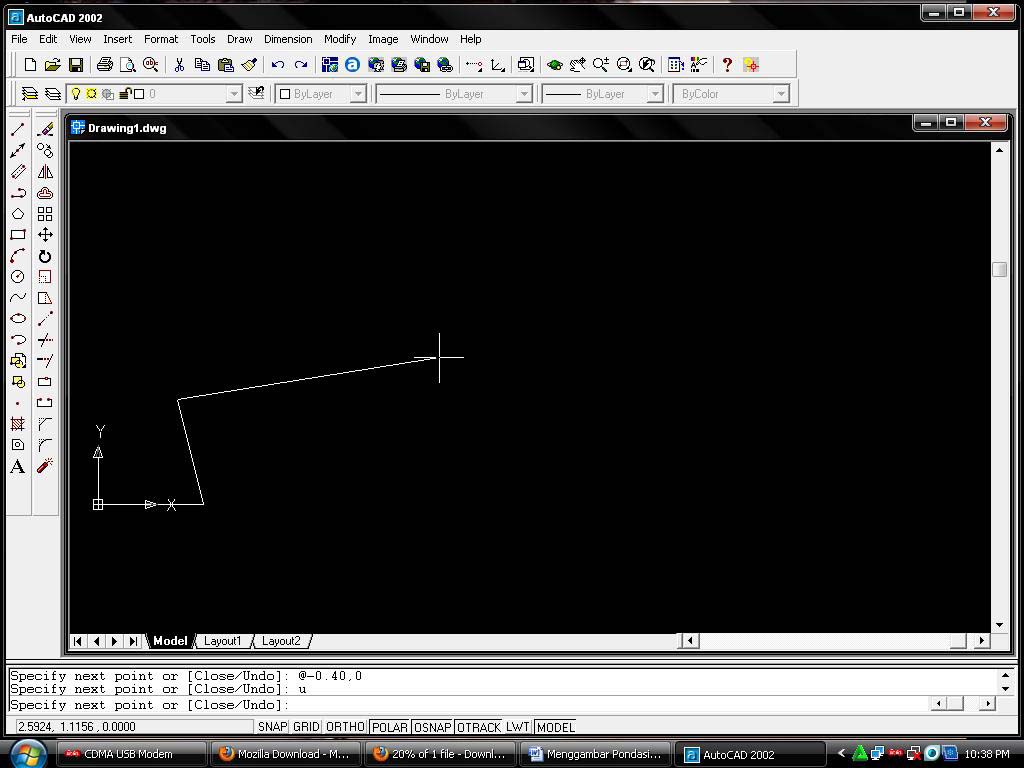
Task: Click the drawing vertical scrollbar thumb
Action: 999,269
